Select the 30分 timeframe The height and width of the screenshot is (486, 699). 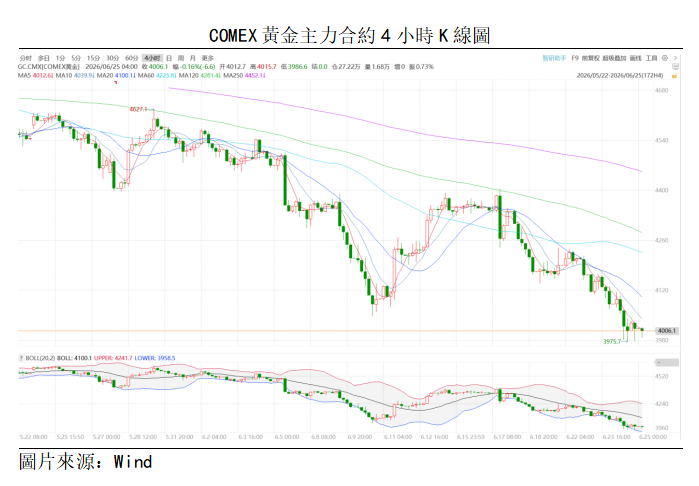coord(113,58)
